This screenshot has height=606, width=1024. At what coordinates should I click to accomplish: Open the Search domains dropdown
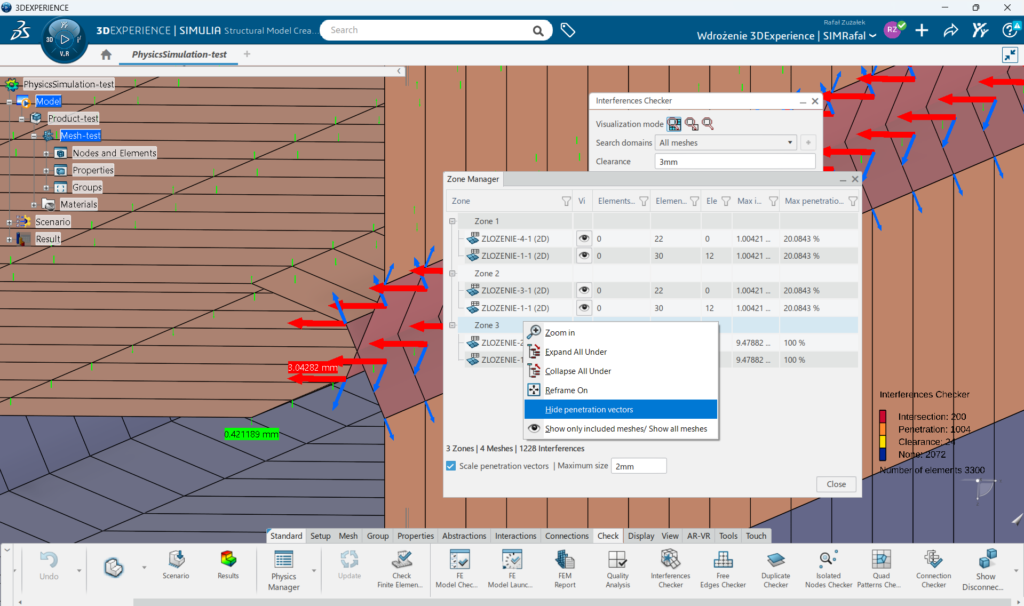(726, 143)
